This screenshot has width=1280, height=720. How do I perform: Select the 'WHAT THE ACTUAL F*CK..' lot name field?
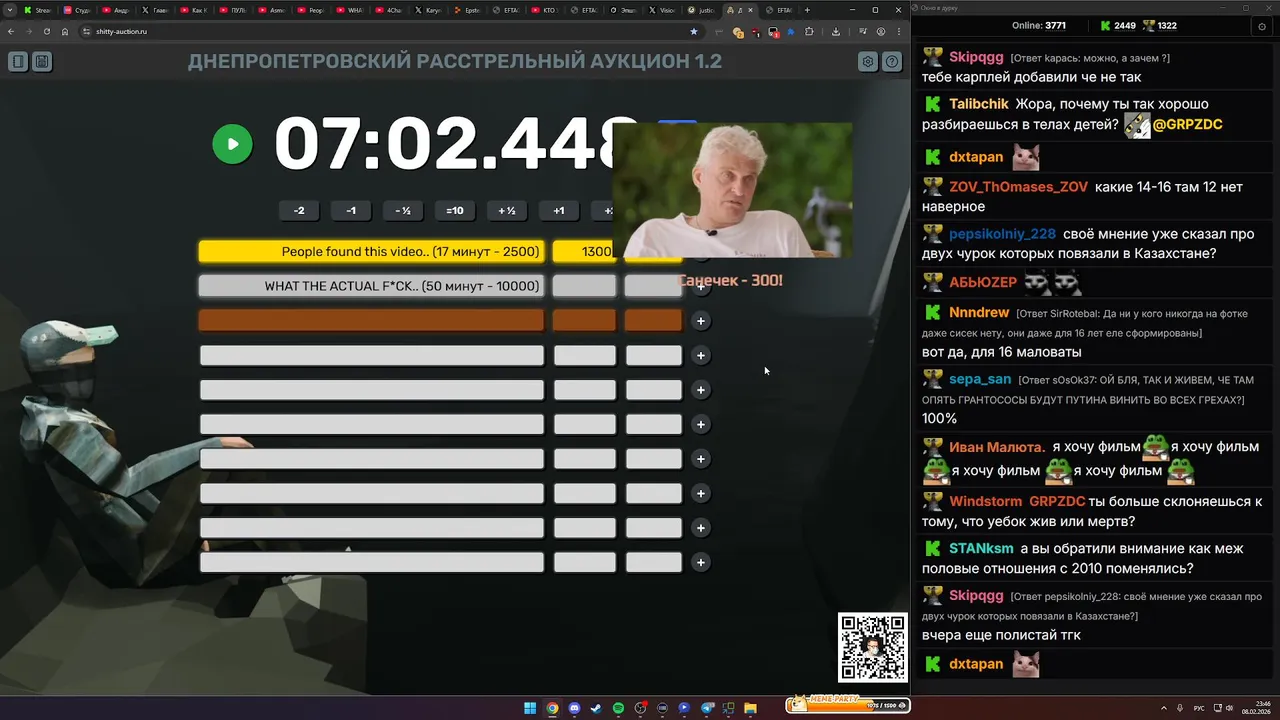pos(371,286)
